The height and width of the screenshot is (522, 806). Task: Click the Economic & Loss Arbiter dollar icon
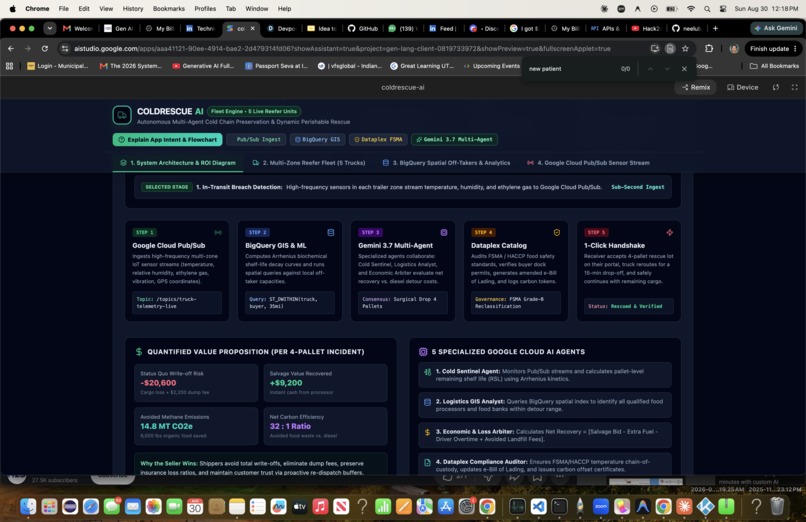(427, 433)
